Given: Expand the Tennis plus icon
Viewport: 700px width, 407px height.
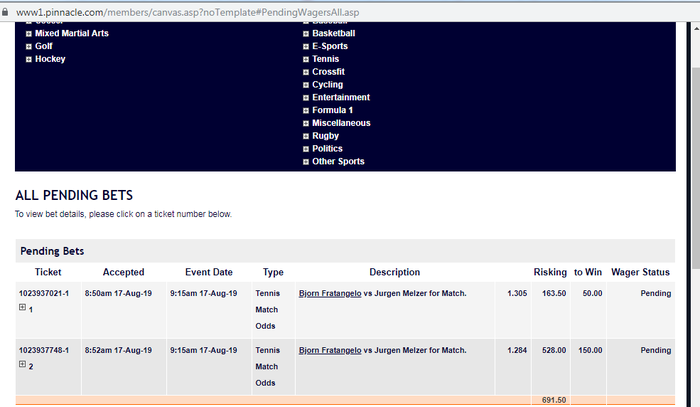Looking at the screenshot, I should coord(306,59).
